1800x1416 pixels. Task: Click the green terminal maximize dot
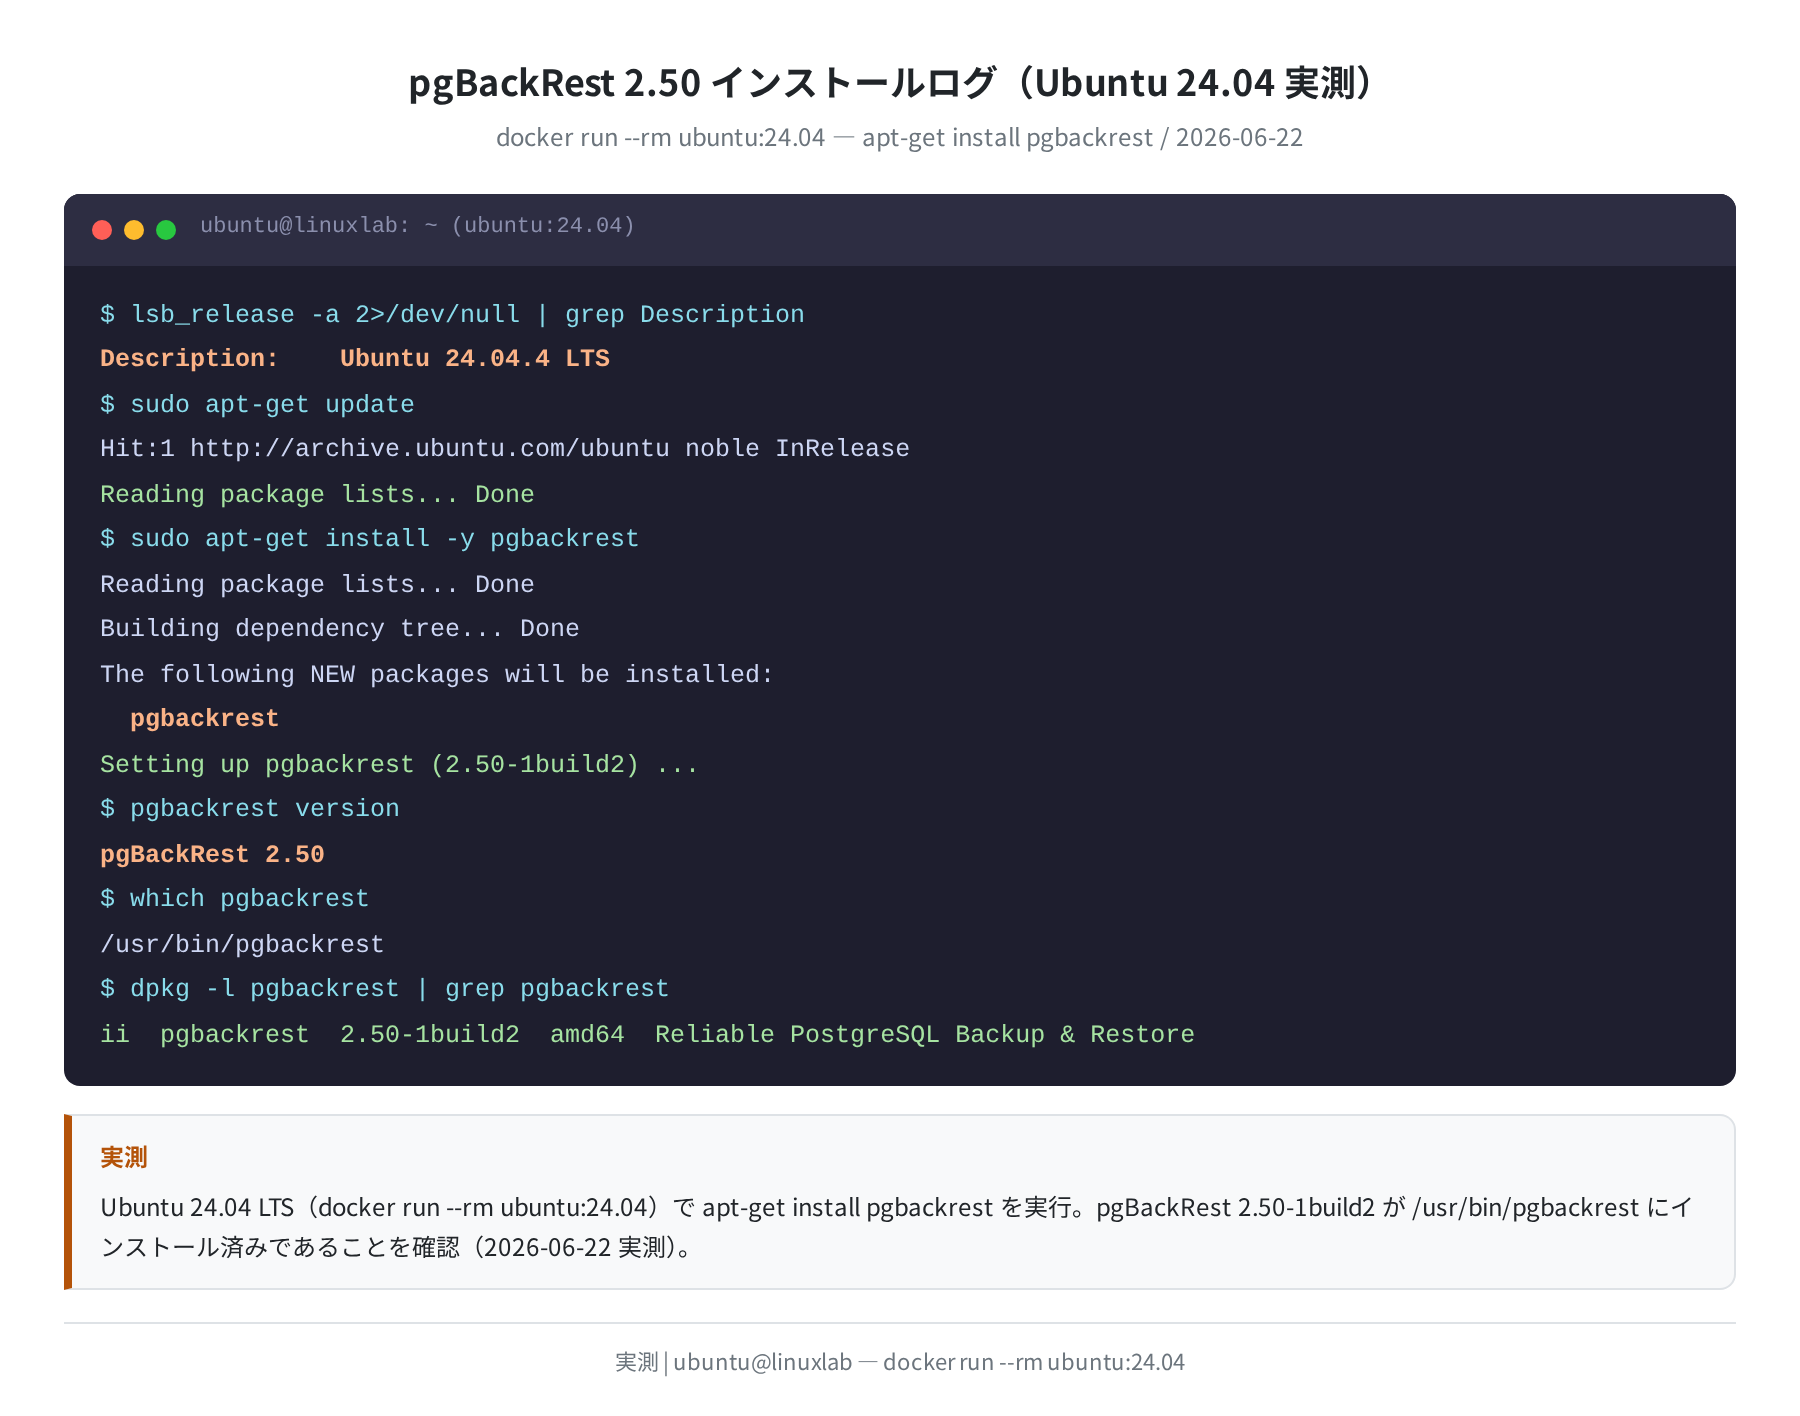[166, 230]
